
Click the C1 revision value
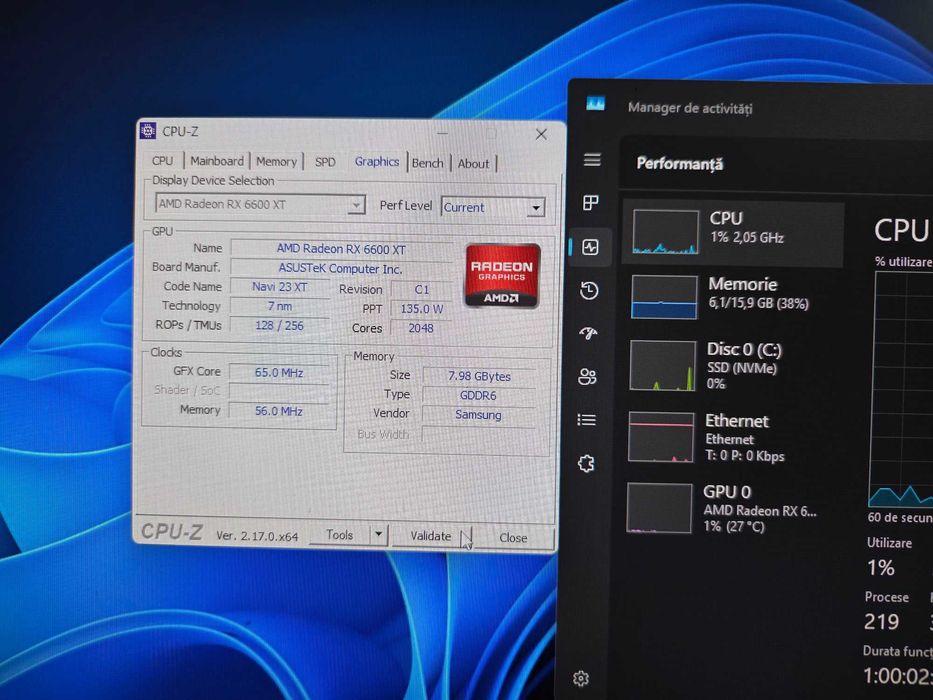coord(421,290)
